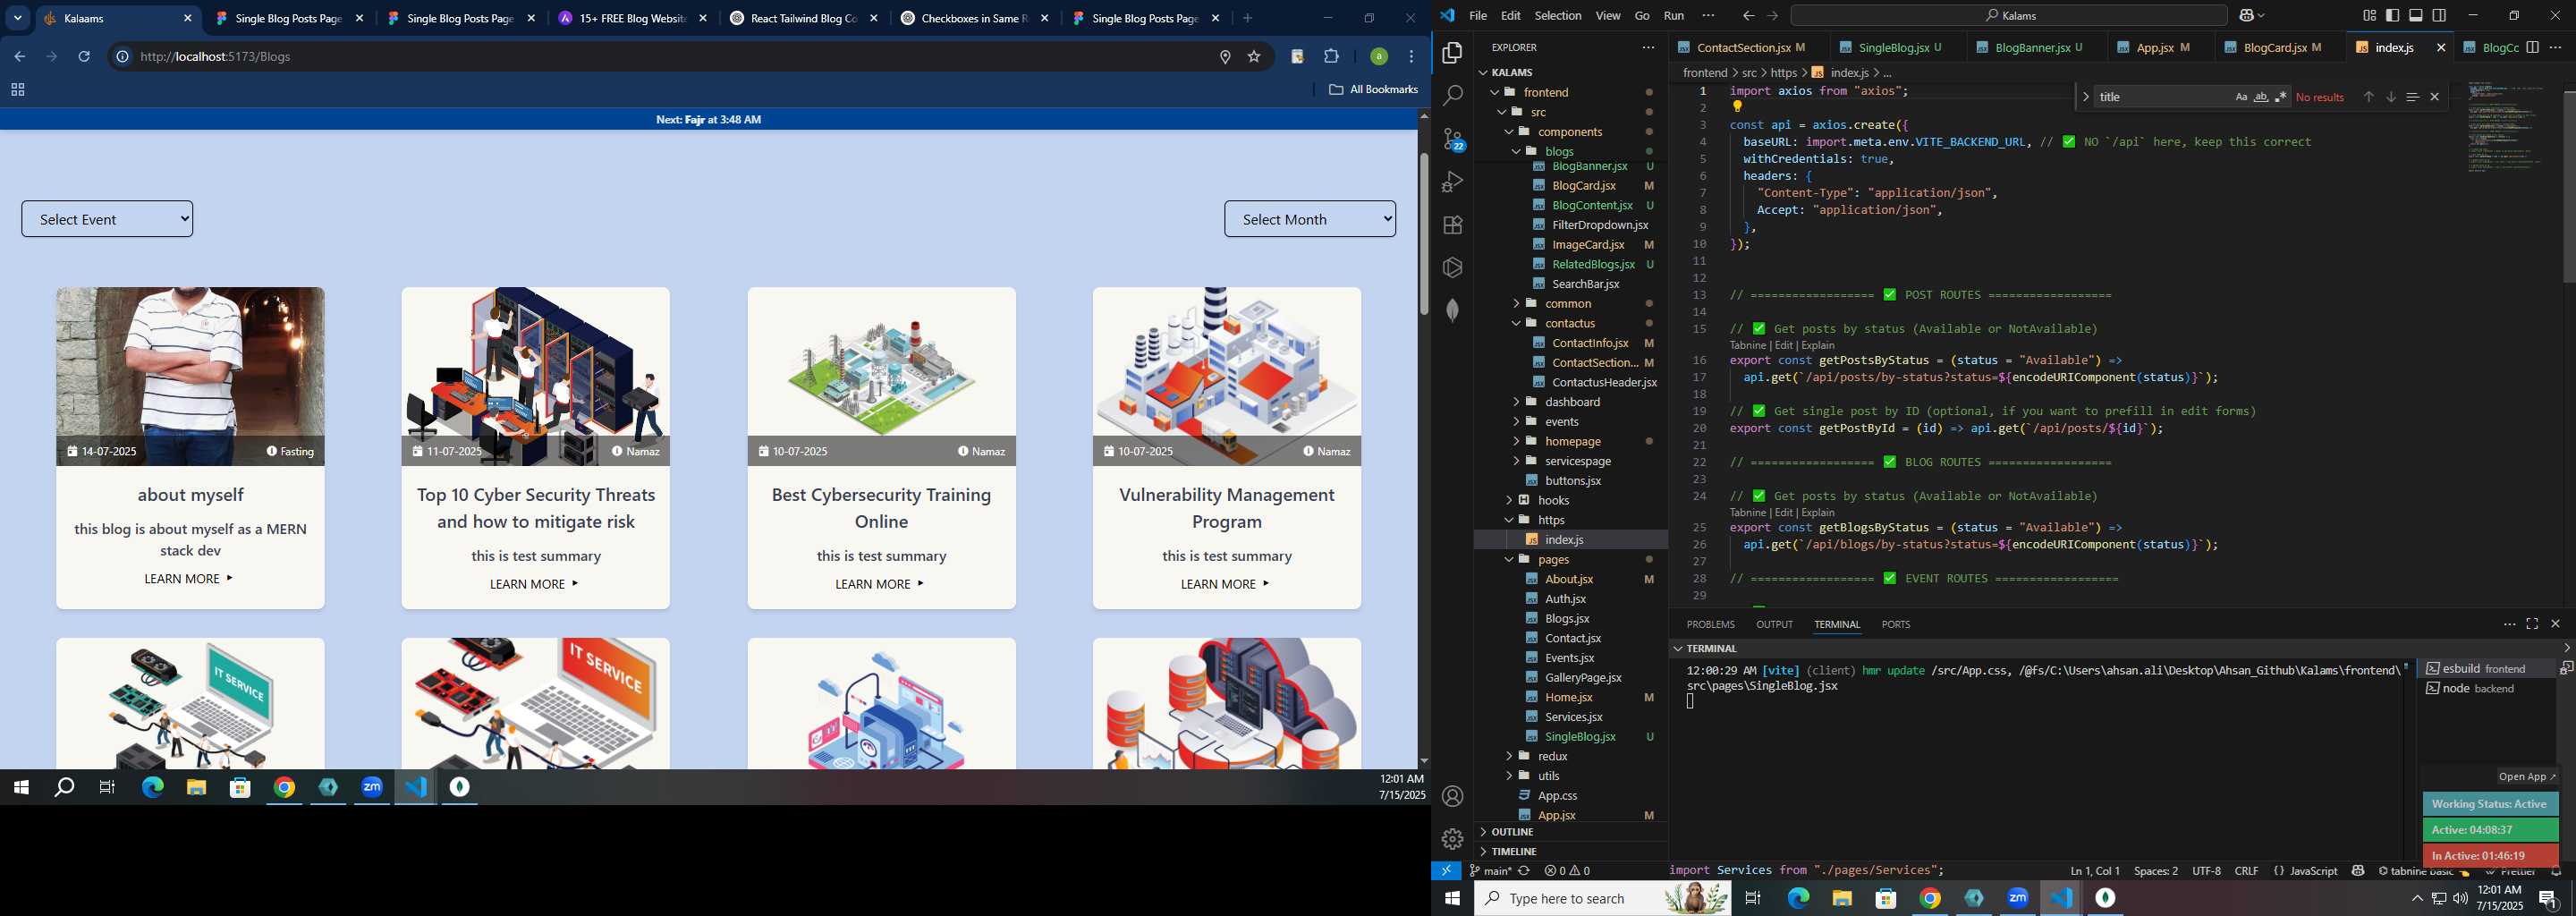This screenshot has width=2576, height=916.
Task: Toggle the bookmark star in Chrome address bar
Action: click(x=1254, y=57)
